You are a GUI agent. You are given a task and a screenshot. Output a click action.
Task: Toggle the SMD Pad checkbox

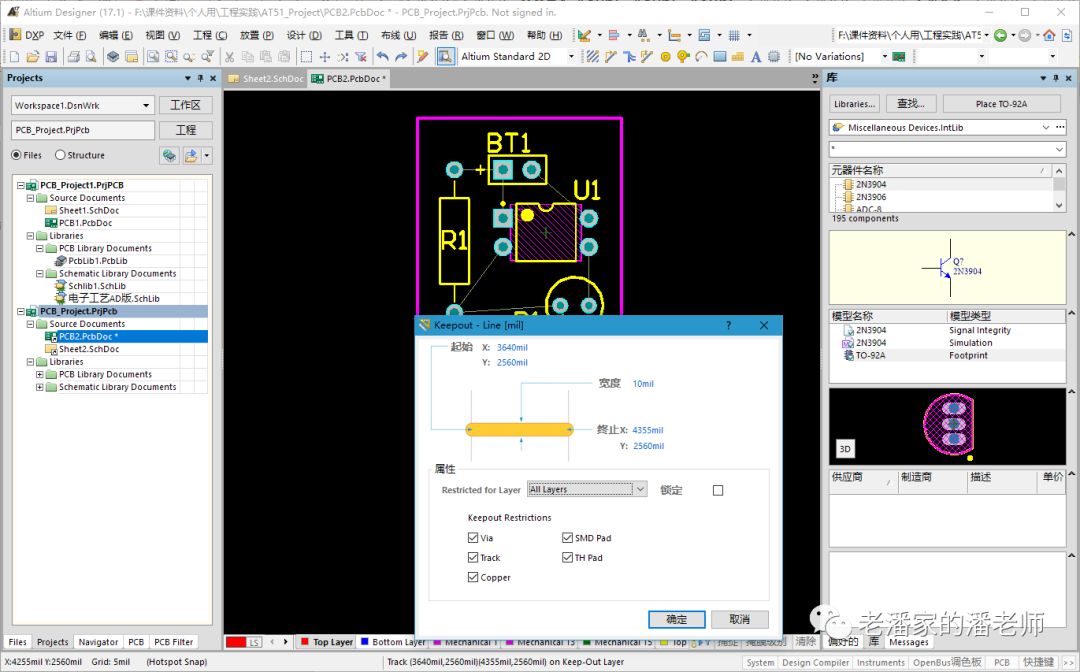568,538
